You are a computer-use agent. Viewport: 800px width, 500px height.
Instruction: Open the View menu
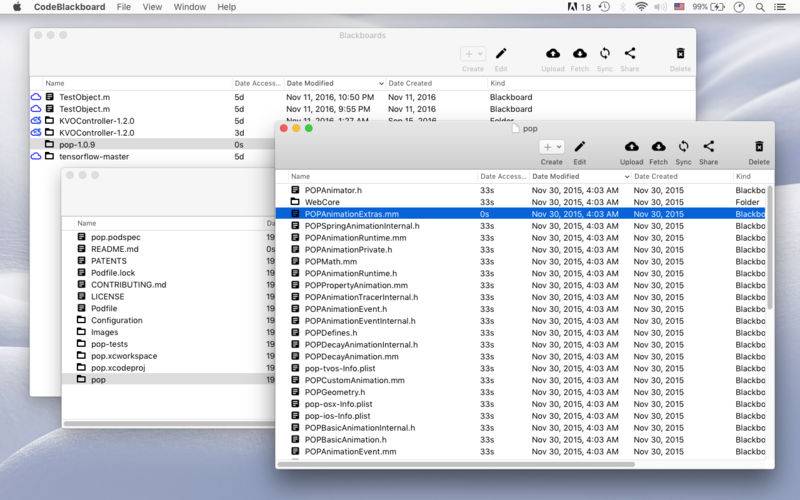tap(152, 7)
